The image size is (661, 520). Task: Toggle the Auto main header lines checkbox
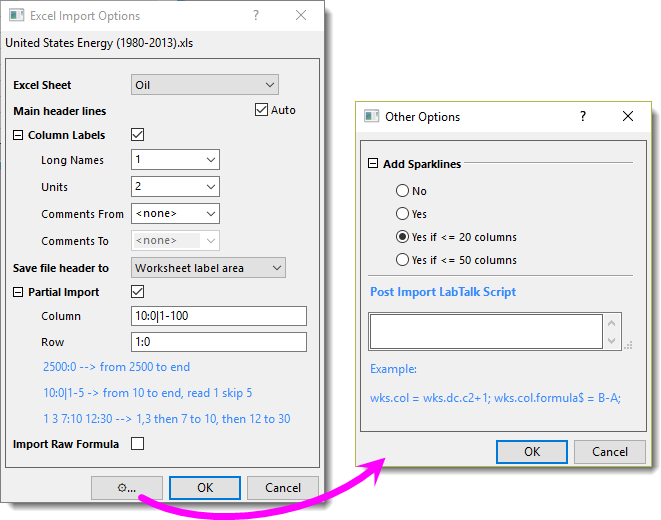[262, 110]
